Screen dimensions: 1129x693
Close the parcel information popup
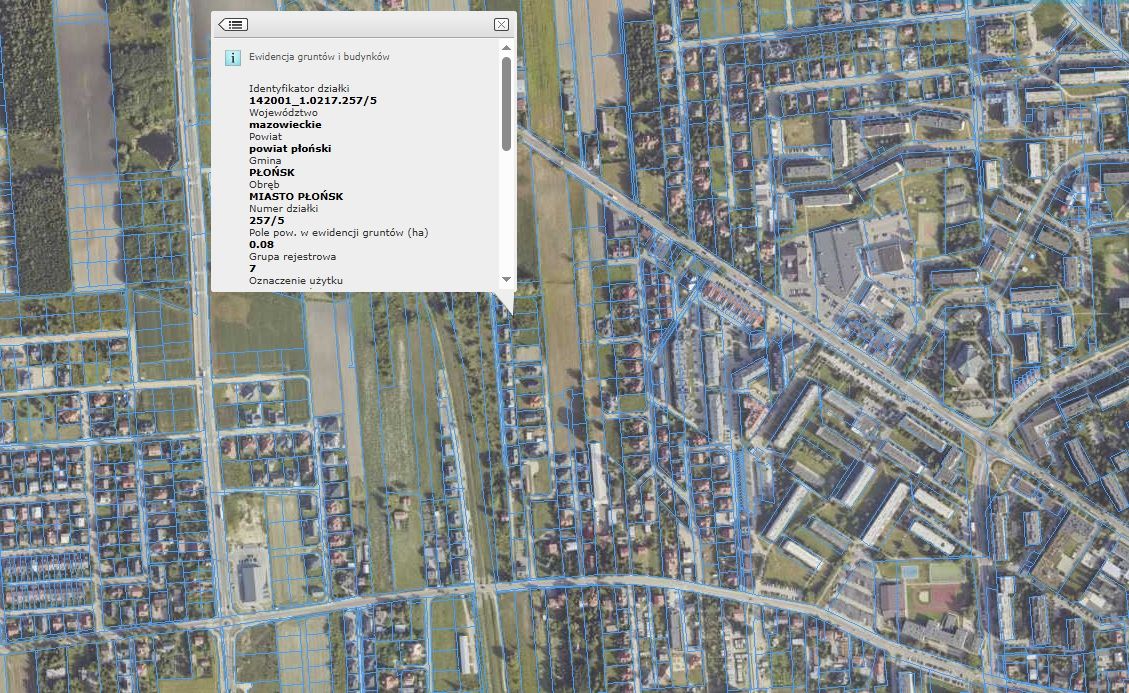click(501, 24)
